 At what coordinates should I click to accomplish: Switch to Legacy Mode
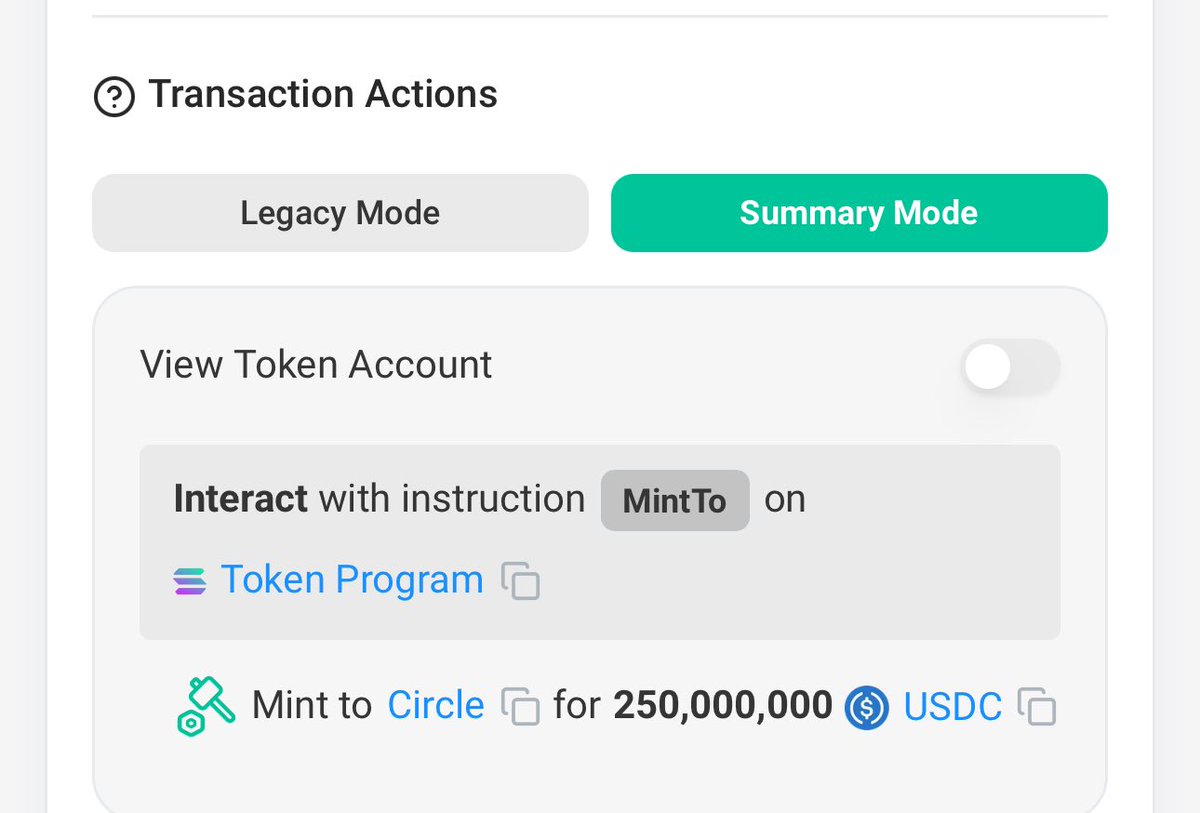[340, 212]
